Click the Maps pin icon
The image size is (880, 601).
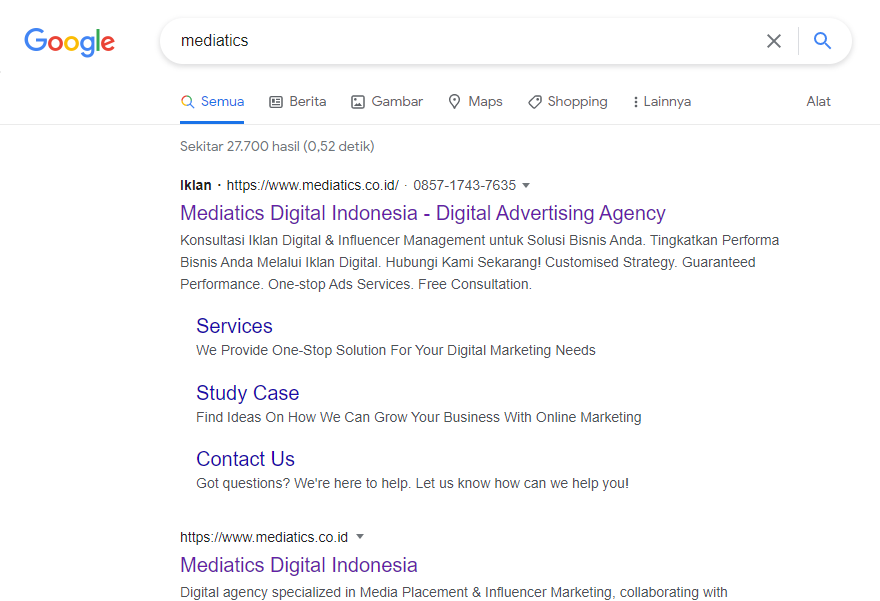pos(453,101)
